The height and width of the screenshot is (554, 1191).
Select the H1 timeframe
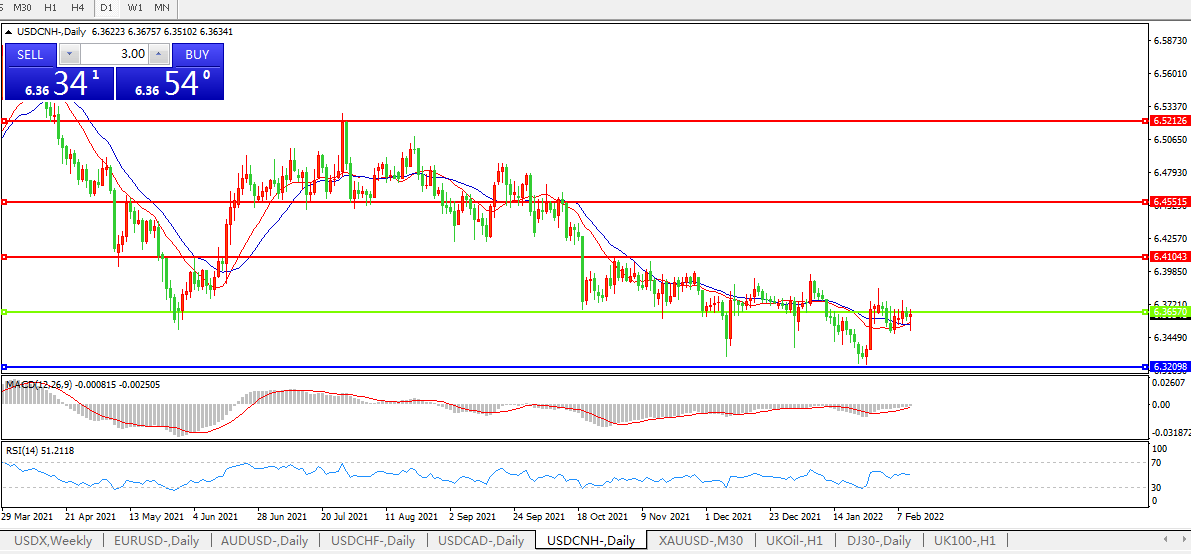point(50,8)
